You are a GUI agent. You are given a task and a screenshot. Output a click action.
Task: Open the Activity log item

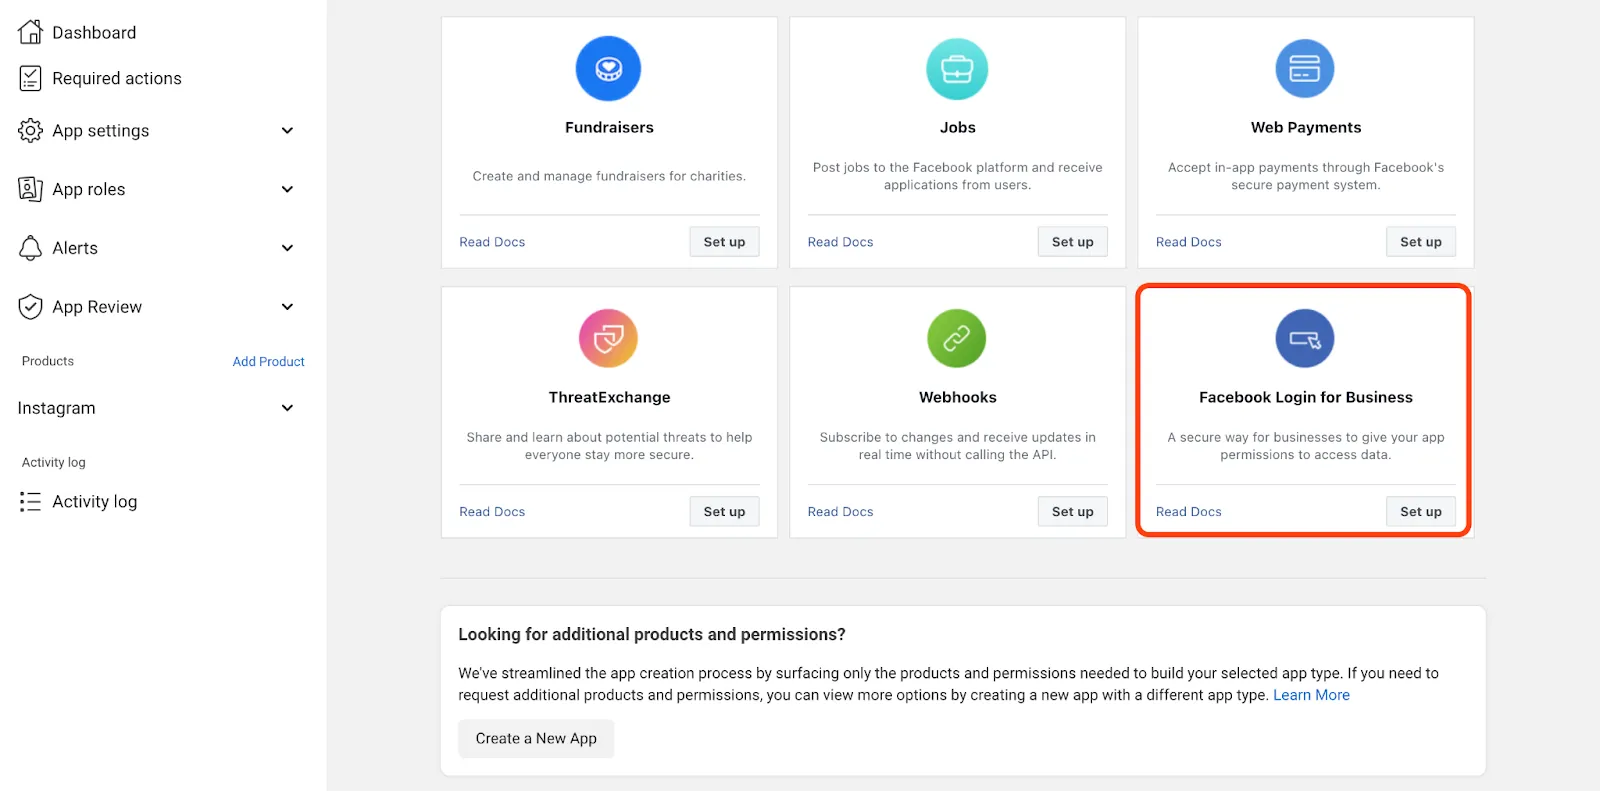coord(95,502)
